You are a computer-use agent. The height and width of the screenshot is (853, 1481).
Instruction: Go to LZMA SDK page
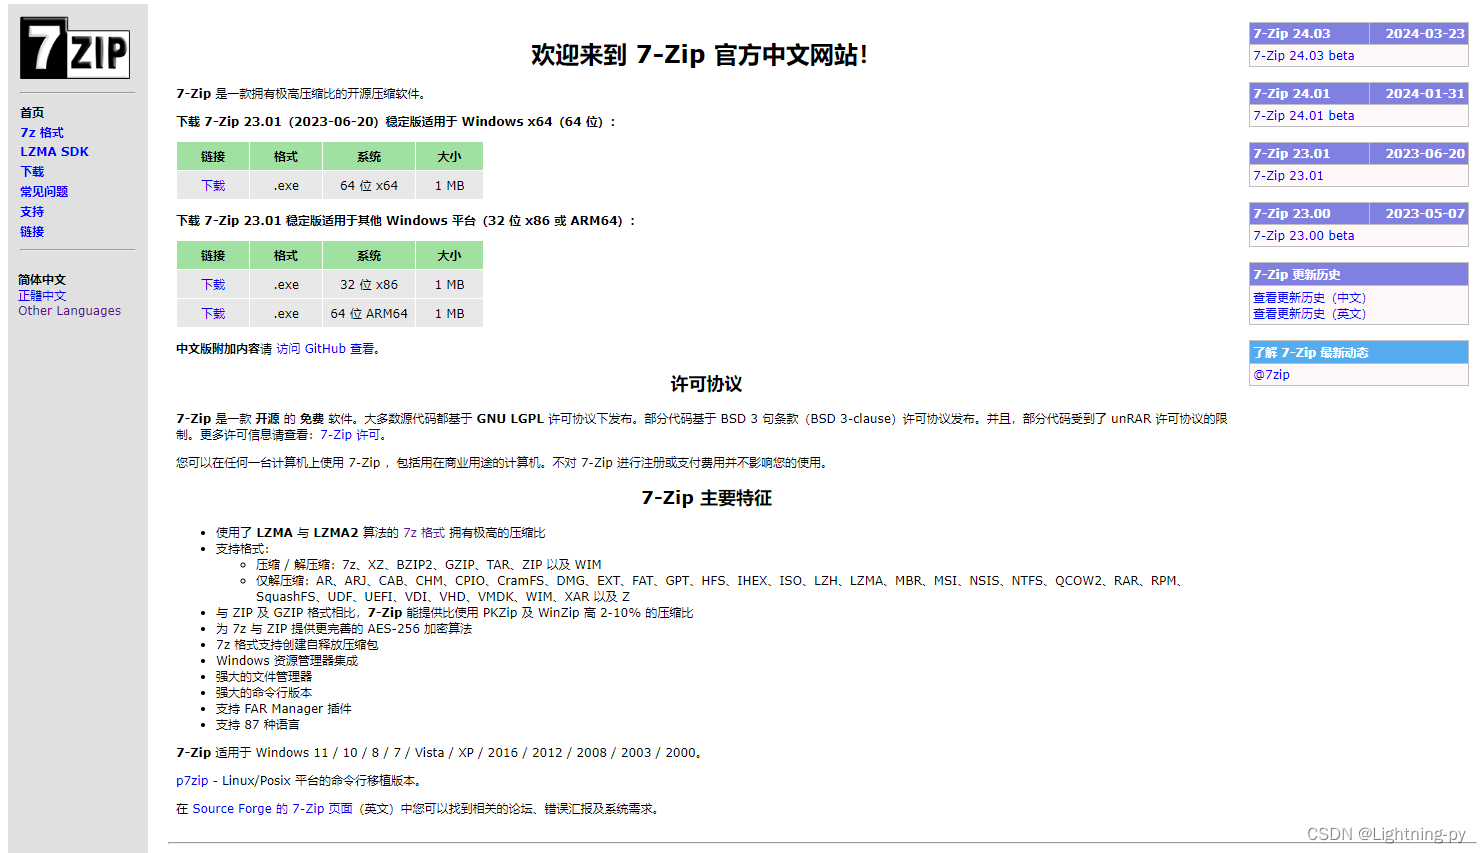pos(54,152)
